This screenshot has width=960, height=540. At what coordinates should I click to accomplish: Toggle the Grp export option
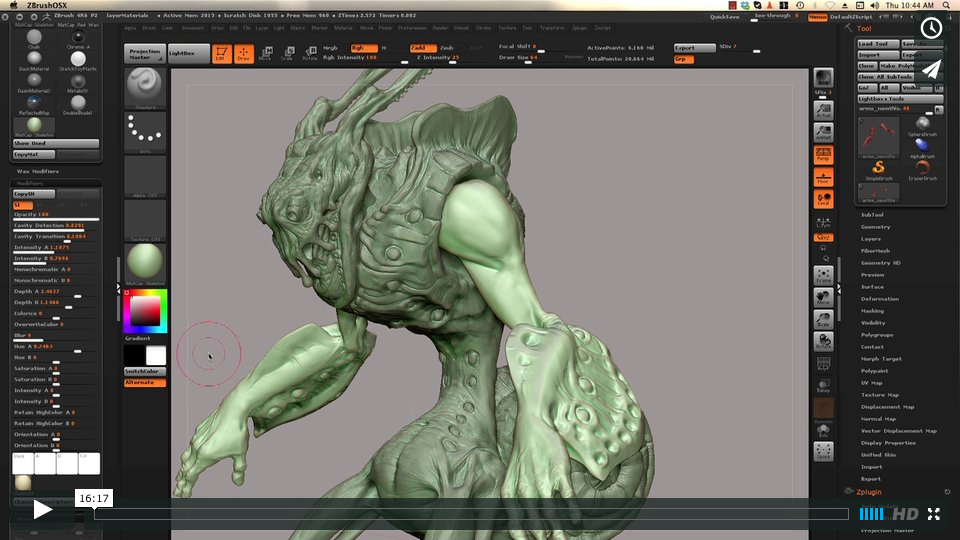(683, 59)
